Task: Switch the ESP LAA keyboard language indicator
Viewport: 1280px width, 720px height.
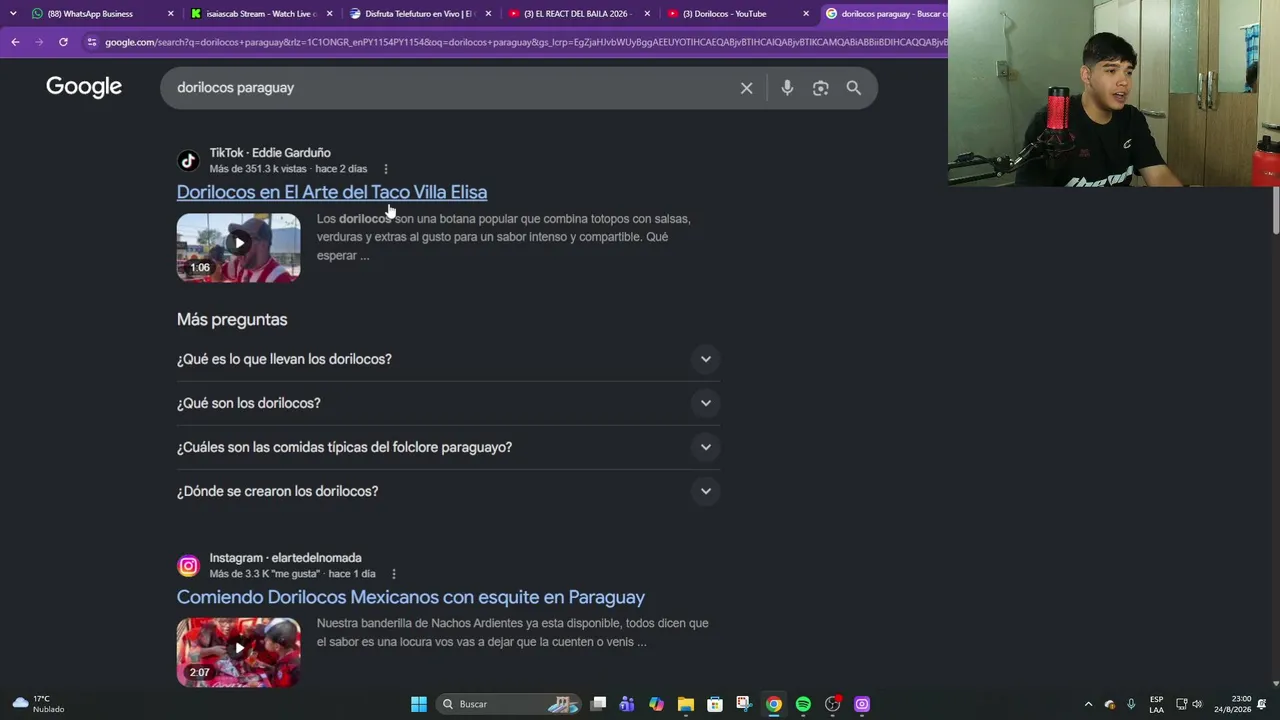Action: (1156, 704)
